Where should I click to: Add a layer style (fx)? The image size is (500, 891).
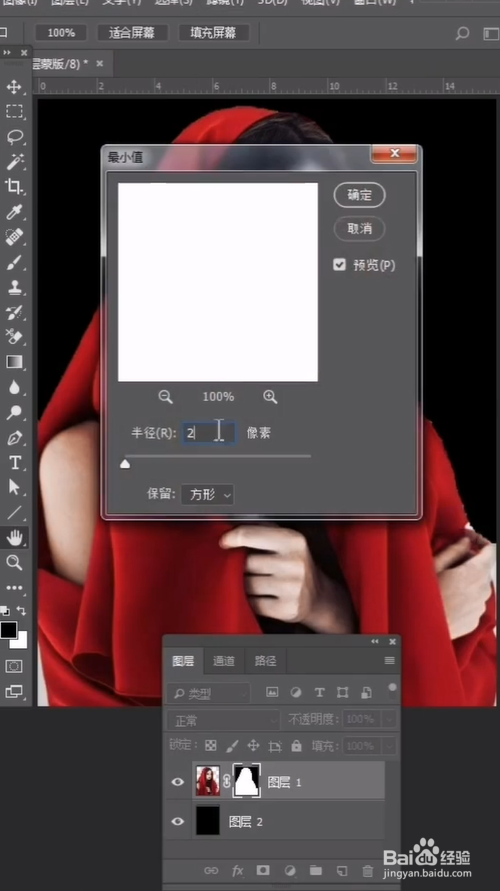238,871
